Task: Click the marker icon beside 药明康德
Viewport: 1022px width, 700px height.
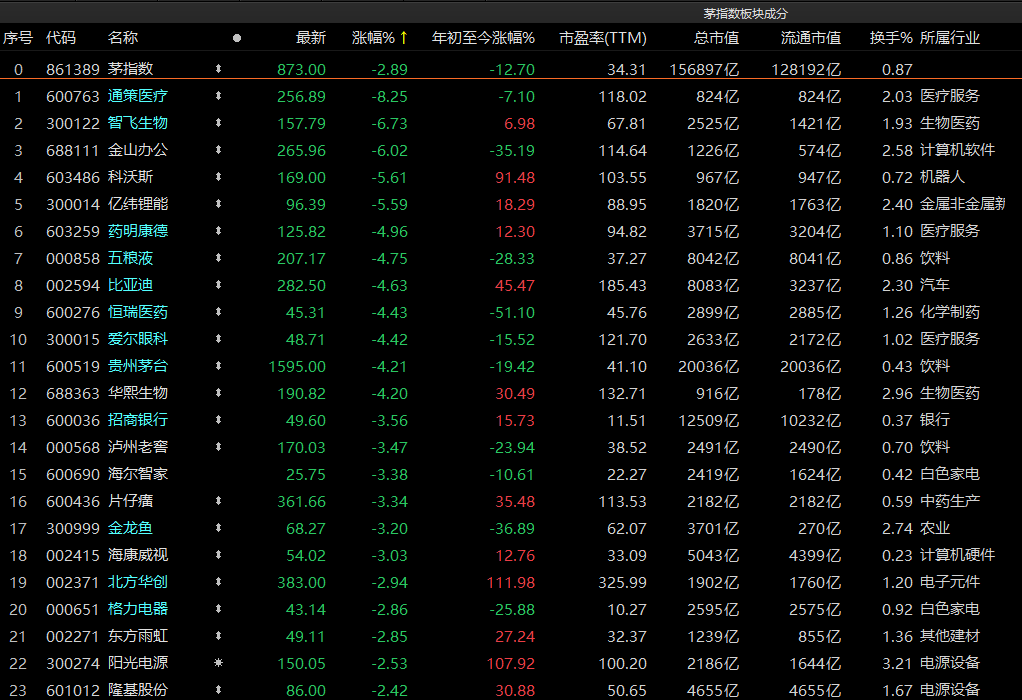Action: pos(218,231)
